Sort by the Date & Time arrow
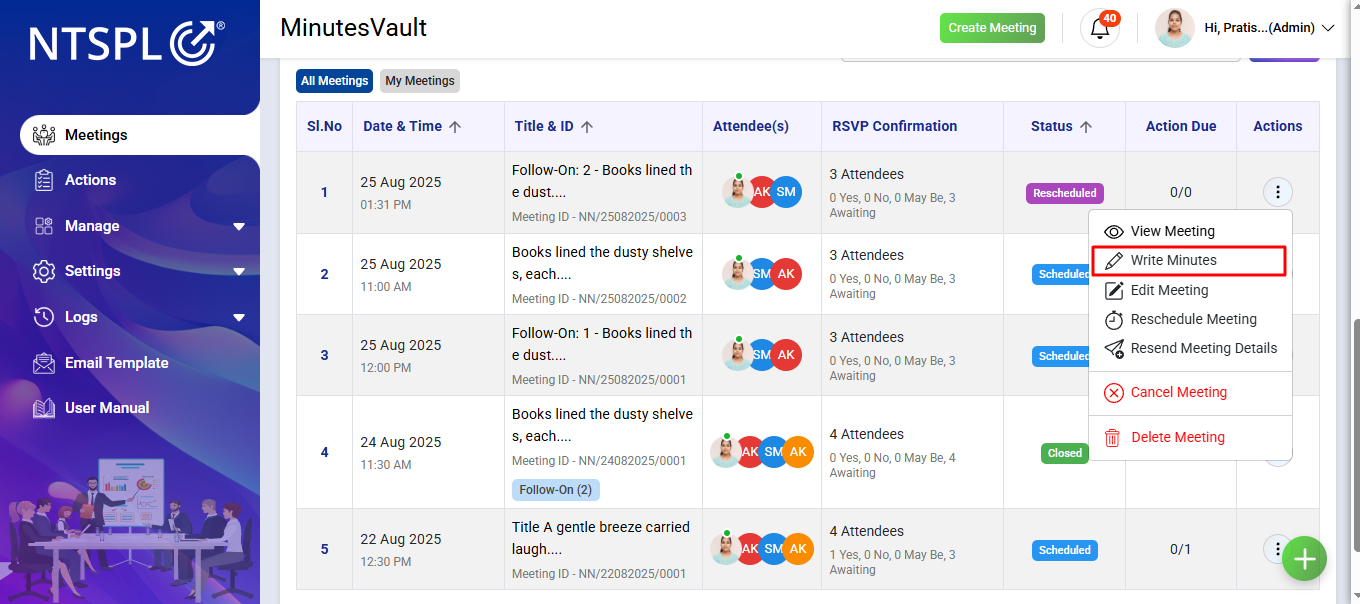 (455, 127)
